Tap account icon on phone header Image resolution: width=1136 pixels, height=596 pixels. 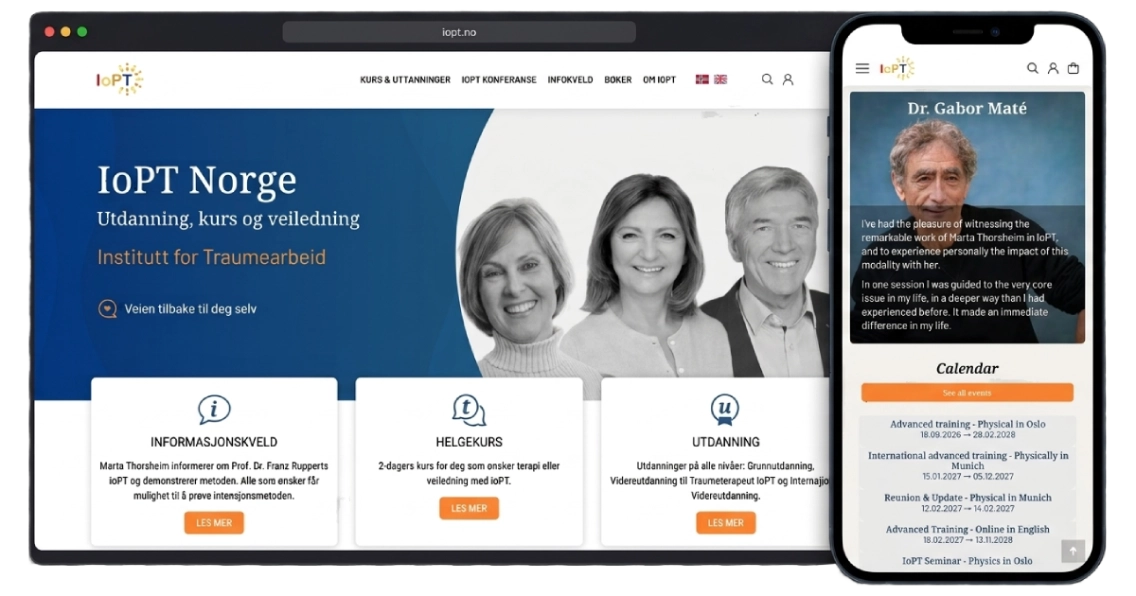pyautogui.click(x=1053, y=68)
